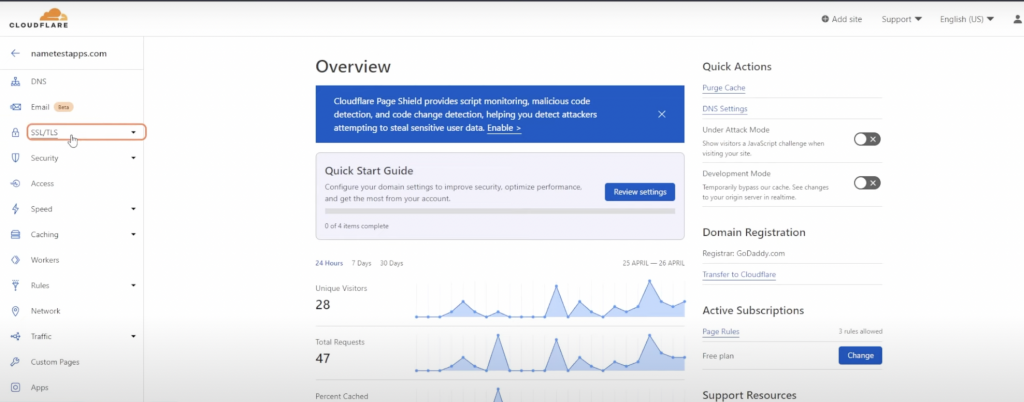Click the Network location pin icon
The height and width of the screenshot is (402, 1024).
click(16, 311)
